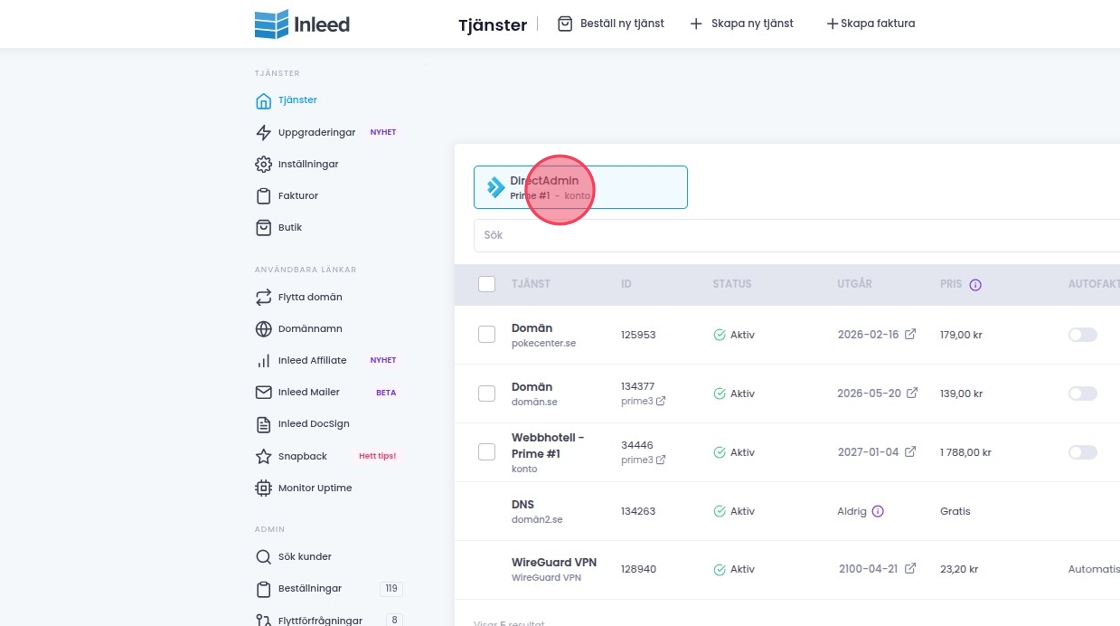Click the Inleed logo

tap(301, 24)
